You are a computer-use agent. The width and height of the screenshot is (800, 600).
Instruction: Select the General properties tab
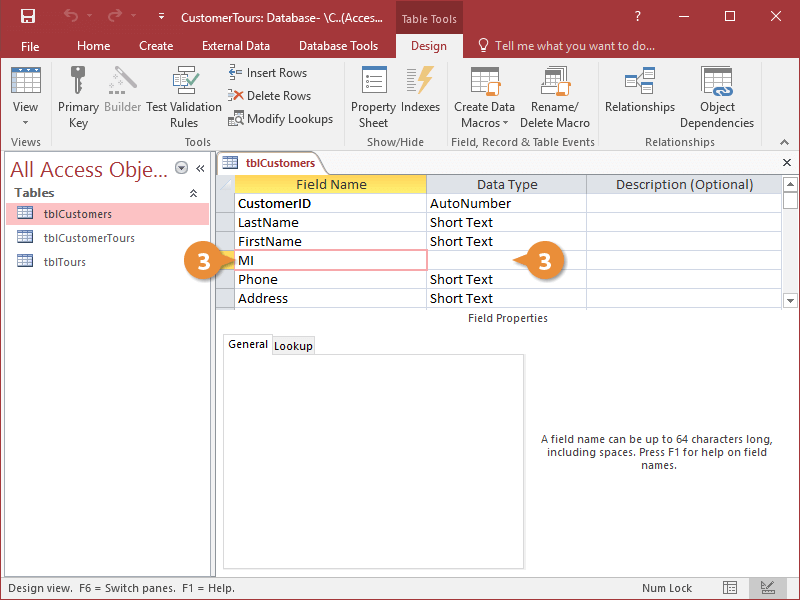coord(248,344)
